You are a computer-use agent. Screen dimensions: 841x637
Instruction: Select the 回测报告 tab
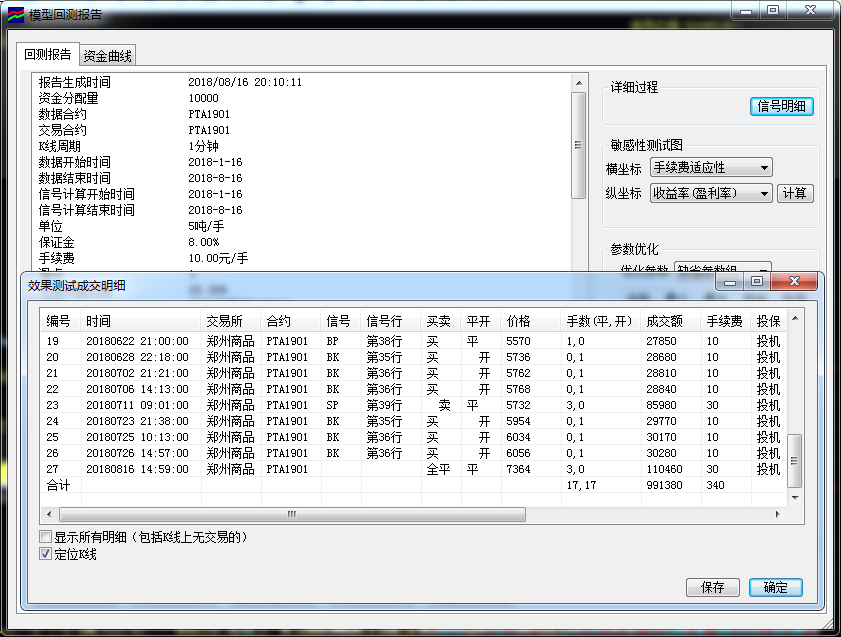[48, 55]
